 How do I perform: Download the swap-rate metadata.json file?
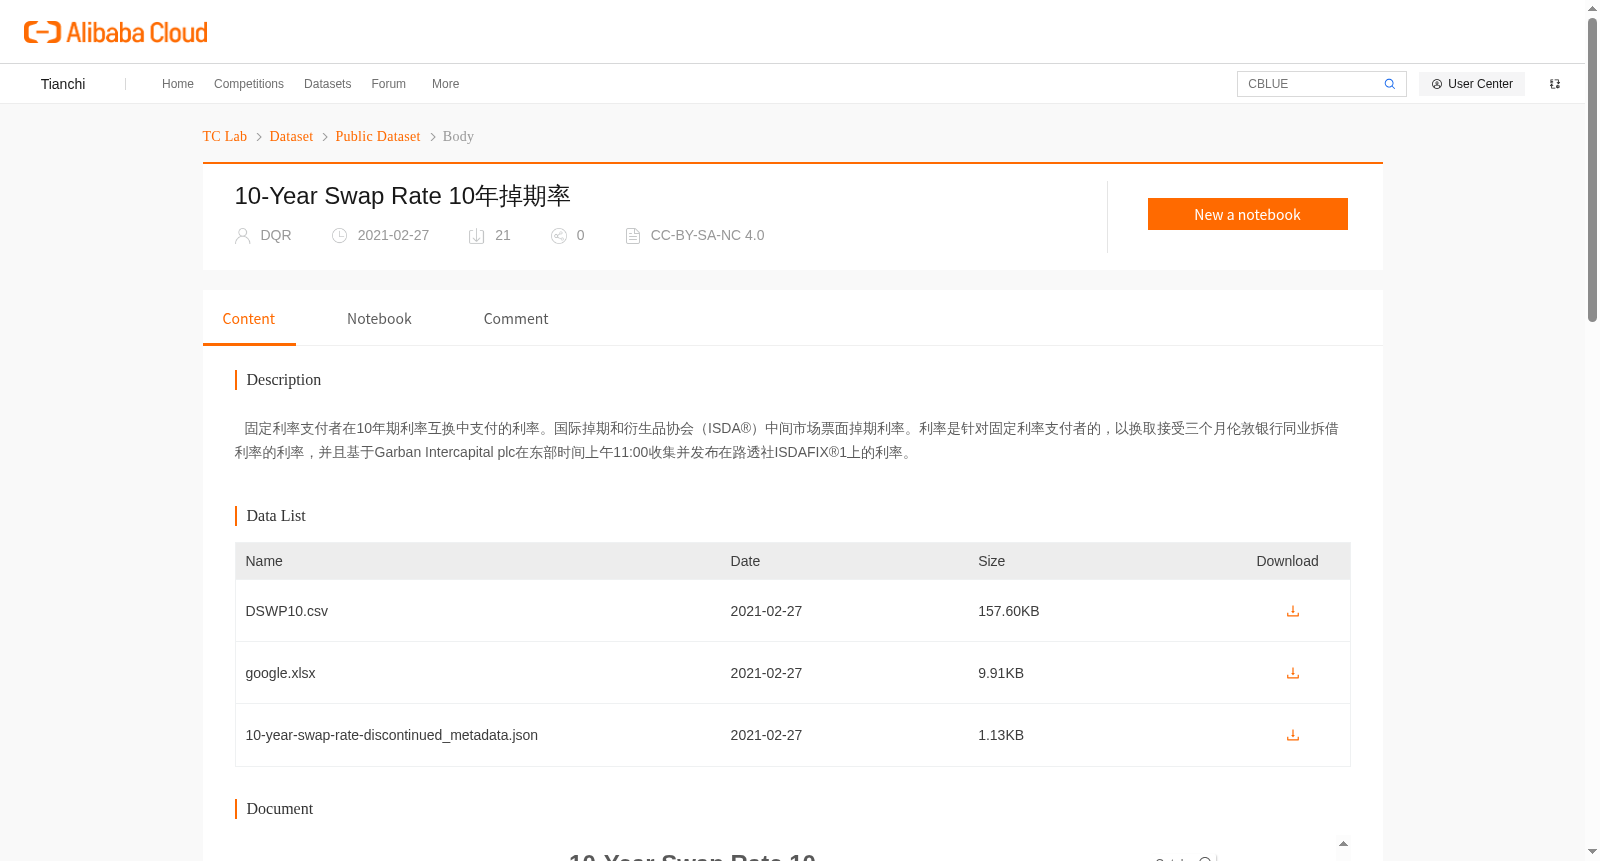click(1292, 735)
